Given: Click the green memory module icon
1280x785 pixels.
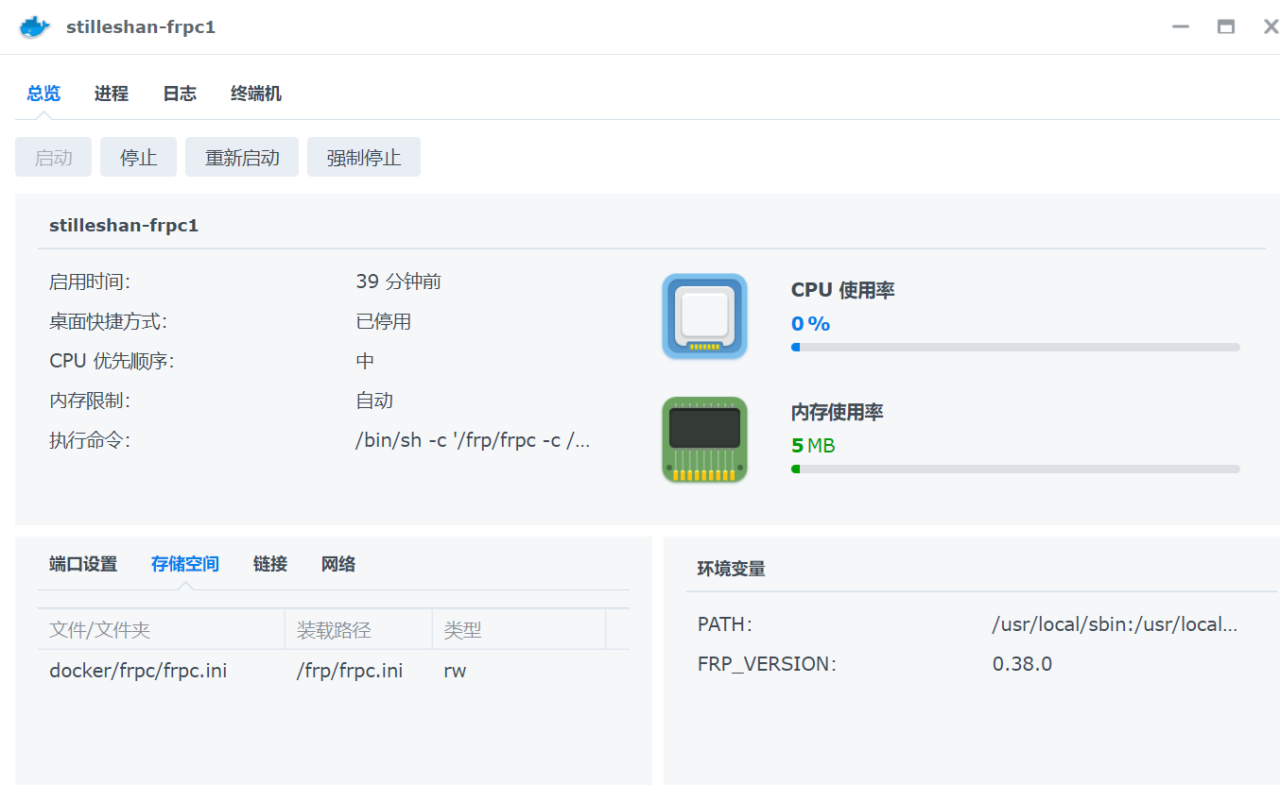Looking at the screenshot, I should (704, 440).
